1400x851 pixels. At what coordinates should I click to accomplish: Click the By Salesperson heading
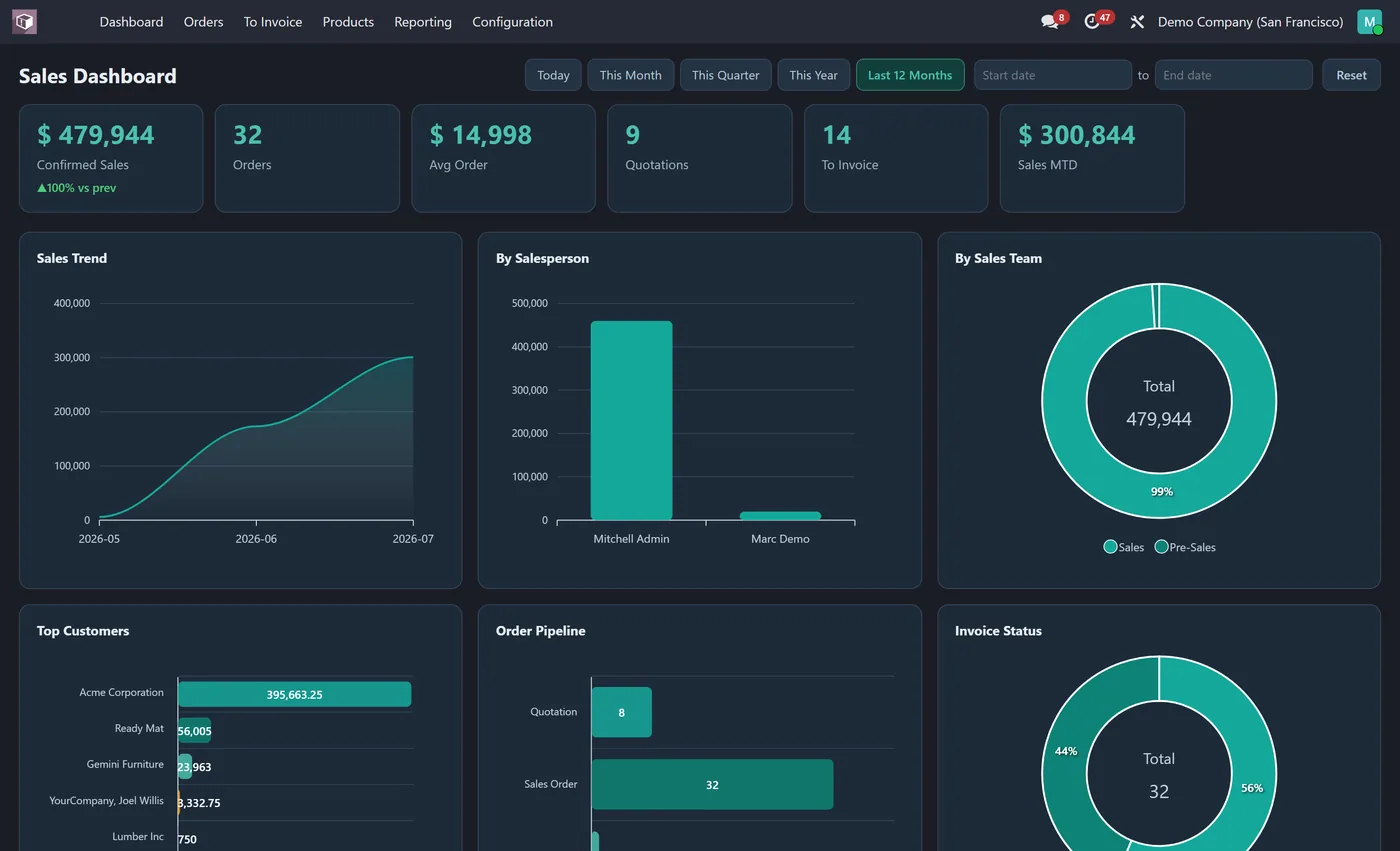[x=542, y=258]
